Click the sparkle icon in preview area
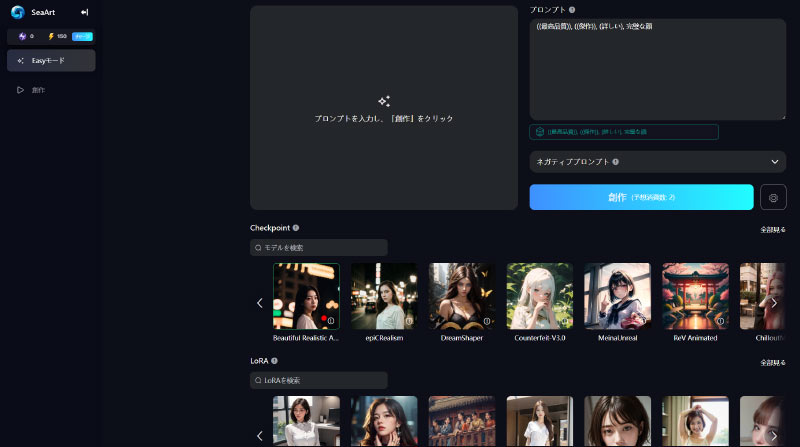800x447 pixels. [384, 101]
